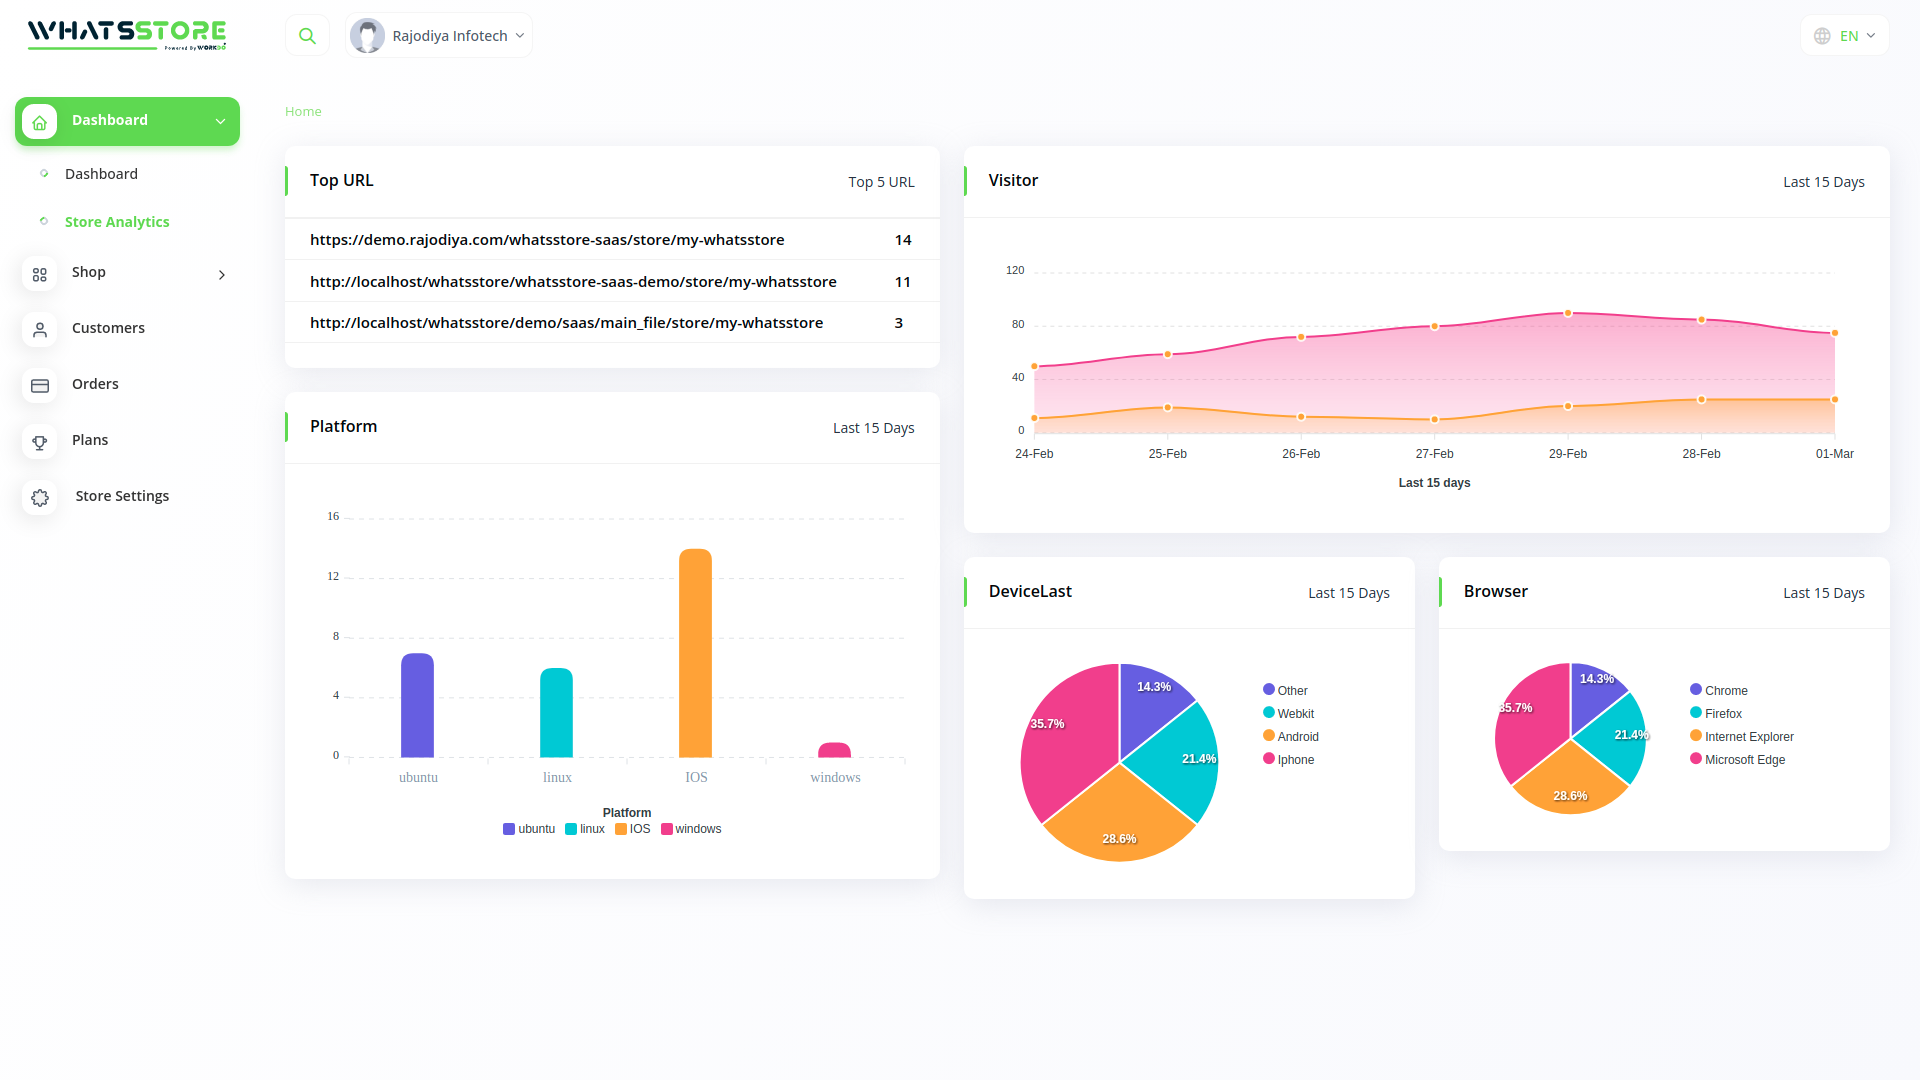Toggle Android slice in Device legend

(1297, 737)
